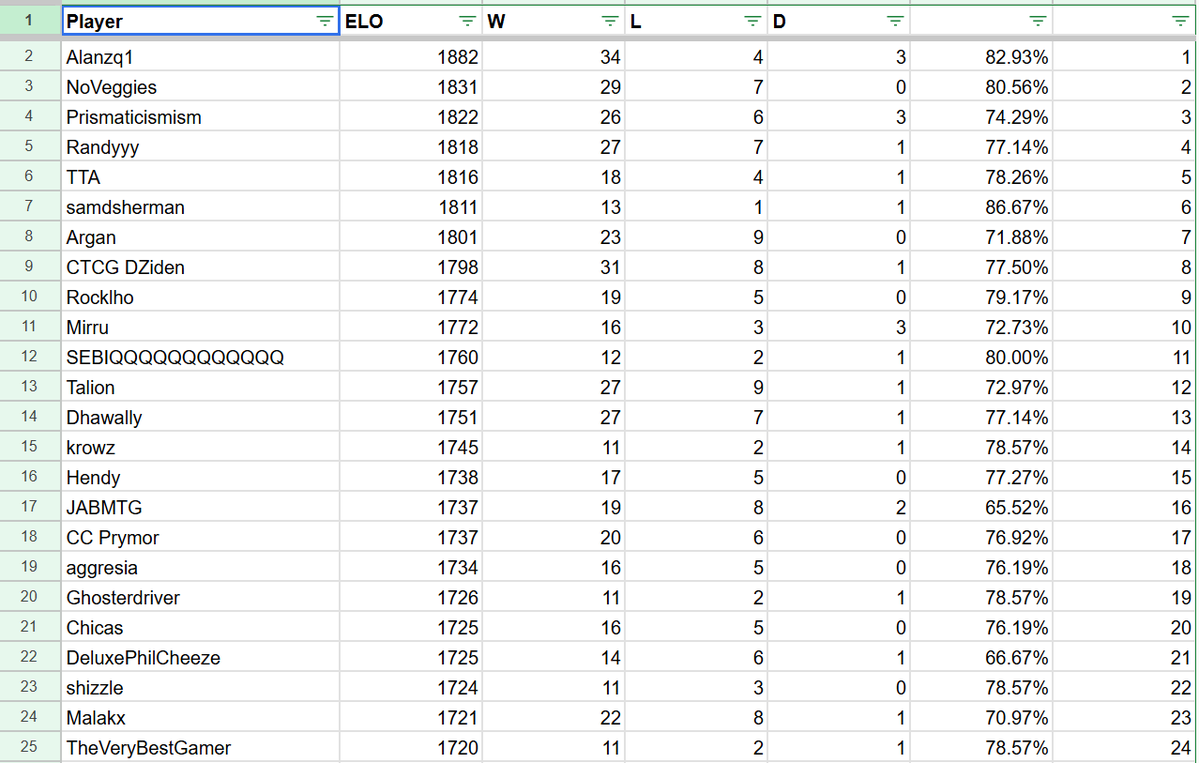Click the cell containing Prismaticismism
1199x763 pixels.
(200, 117)
